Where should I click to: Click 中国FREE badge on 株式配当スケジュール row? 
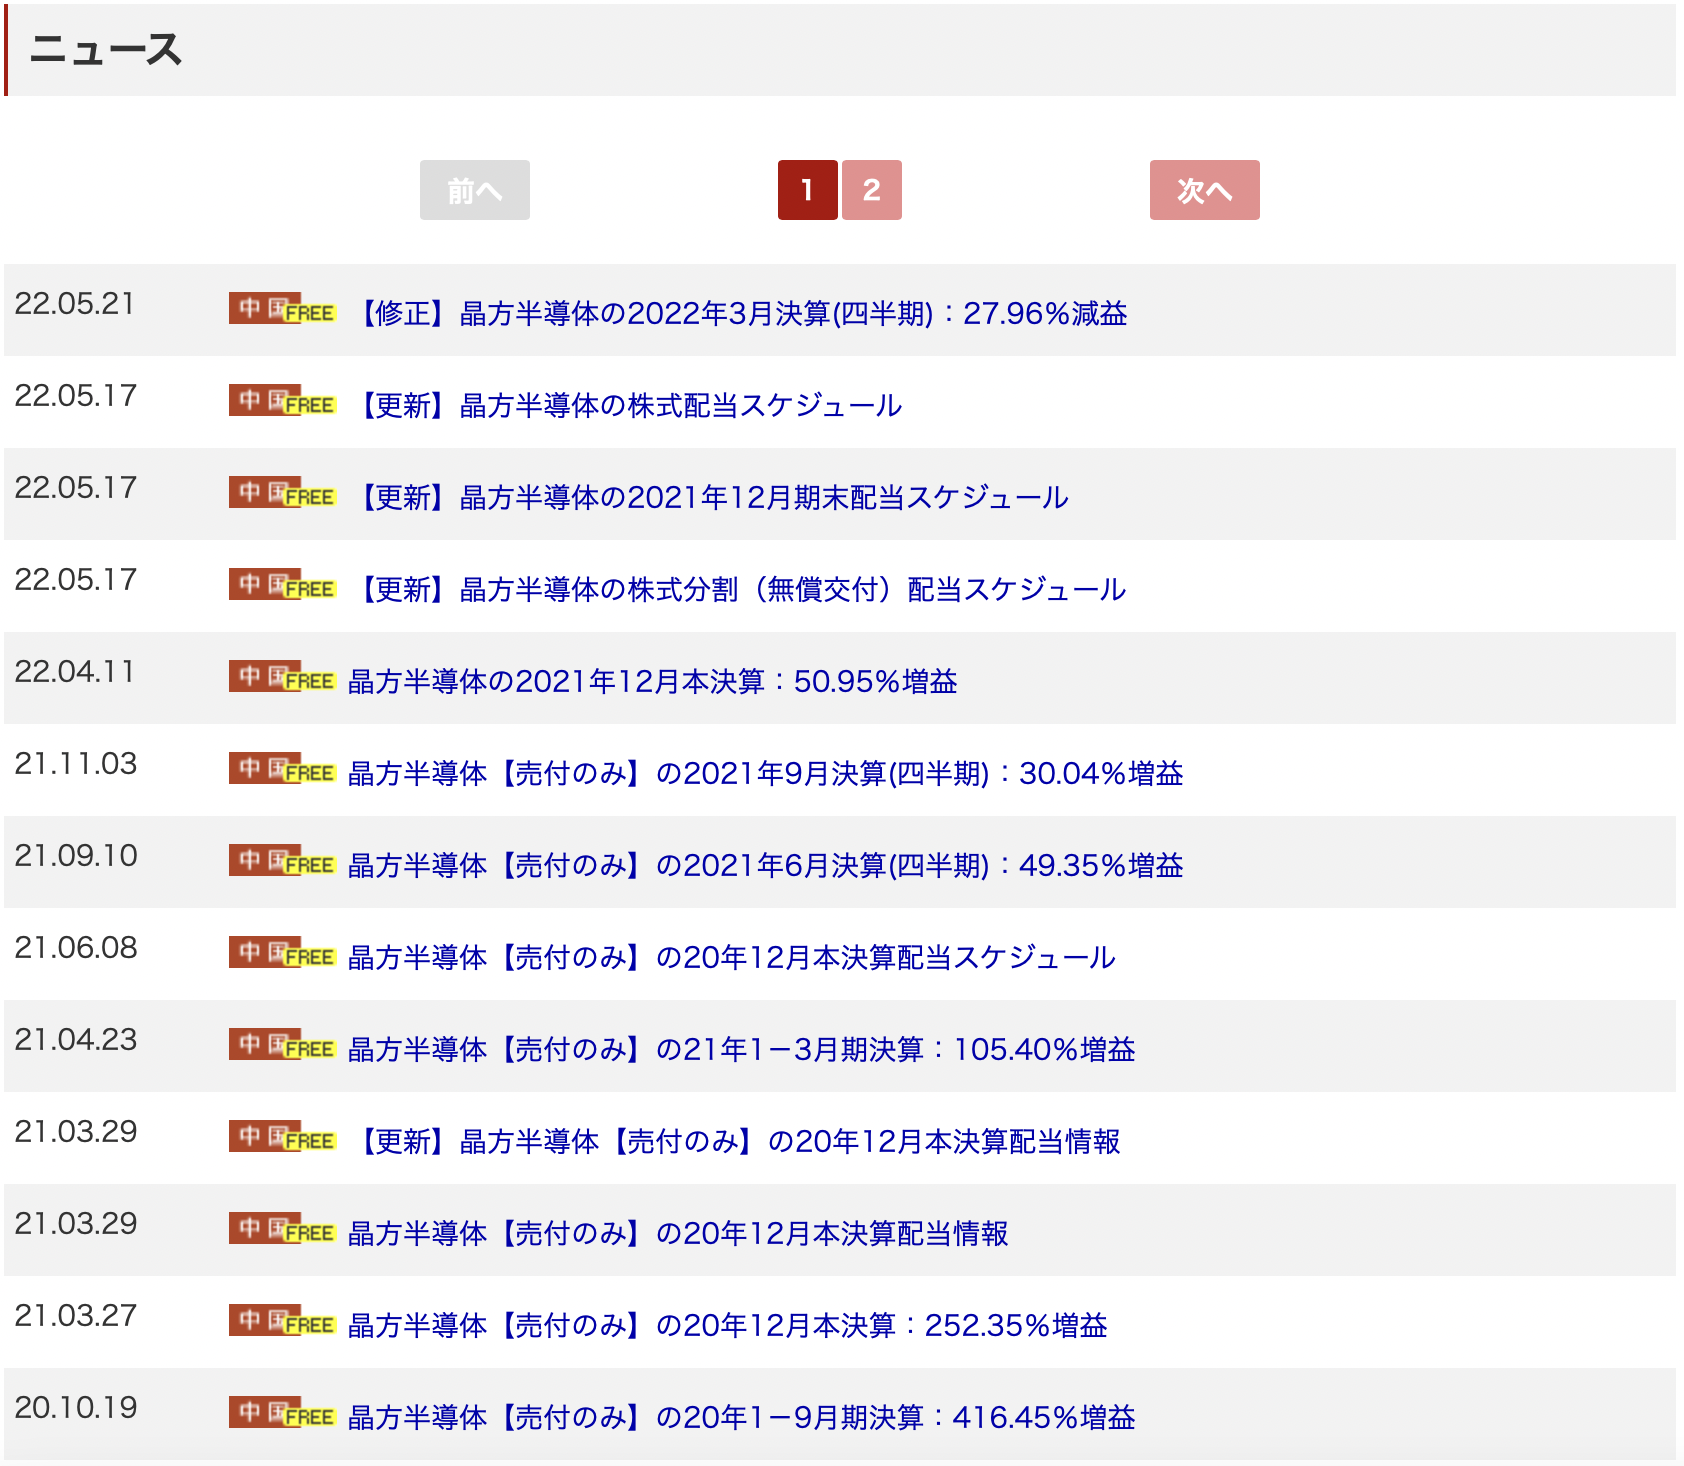coord(283,401)
